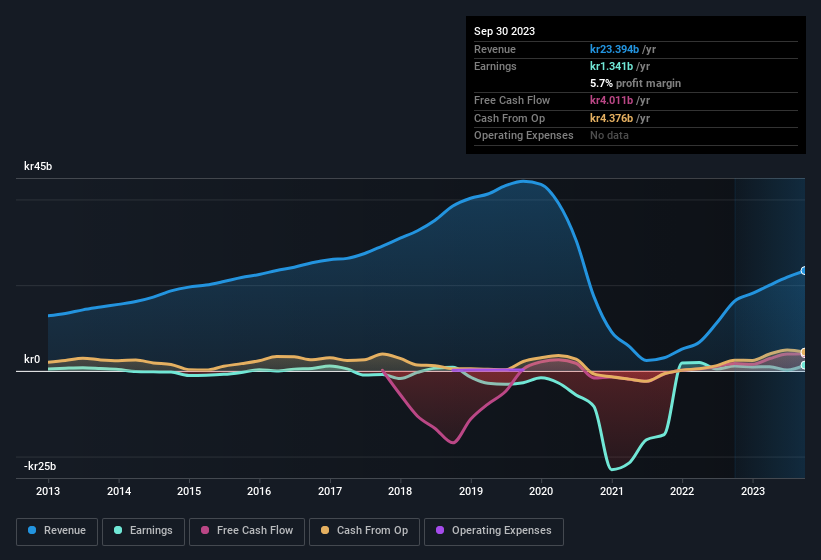821x560 pixels.
Task: Click the kr23.394b revenue value
Action: coord(614,49)
